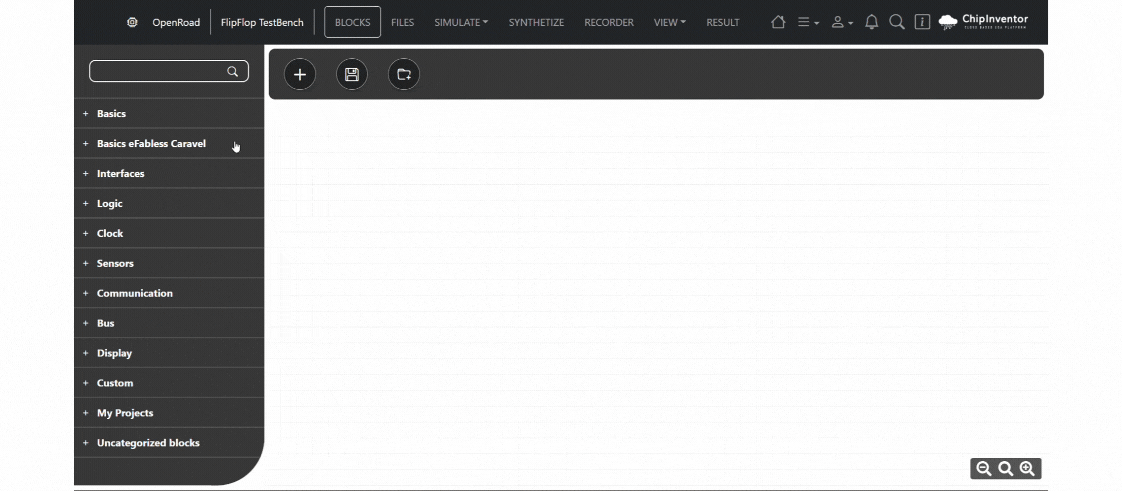1122x491 pixels.
Task: Open the RESULT tab
Action: pyautogui.click(x=723, y=22)
